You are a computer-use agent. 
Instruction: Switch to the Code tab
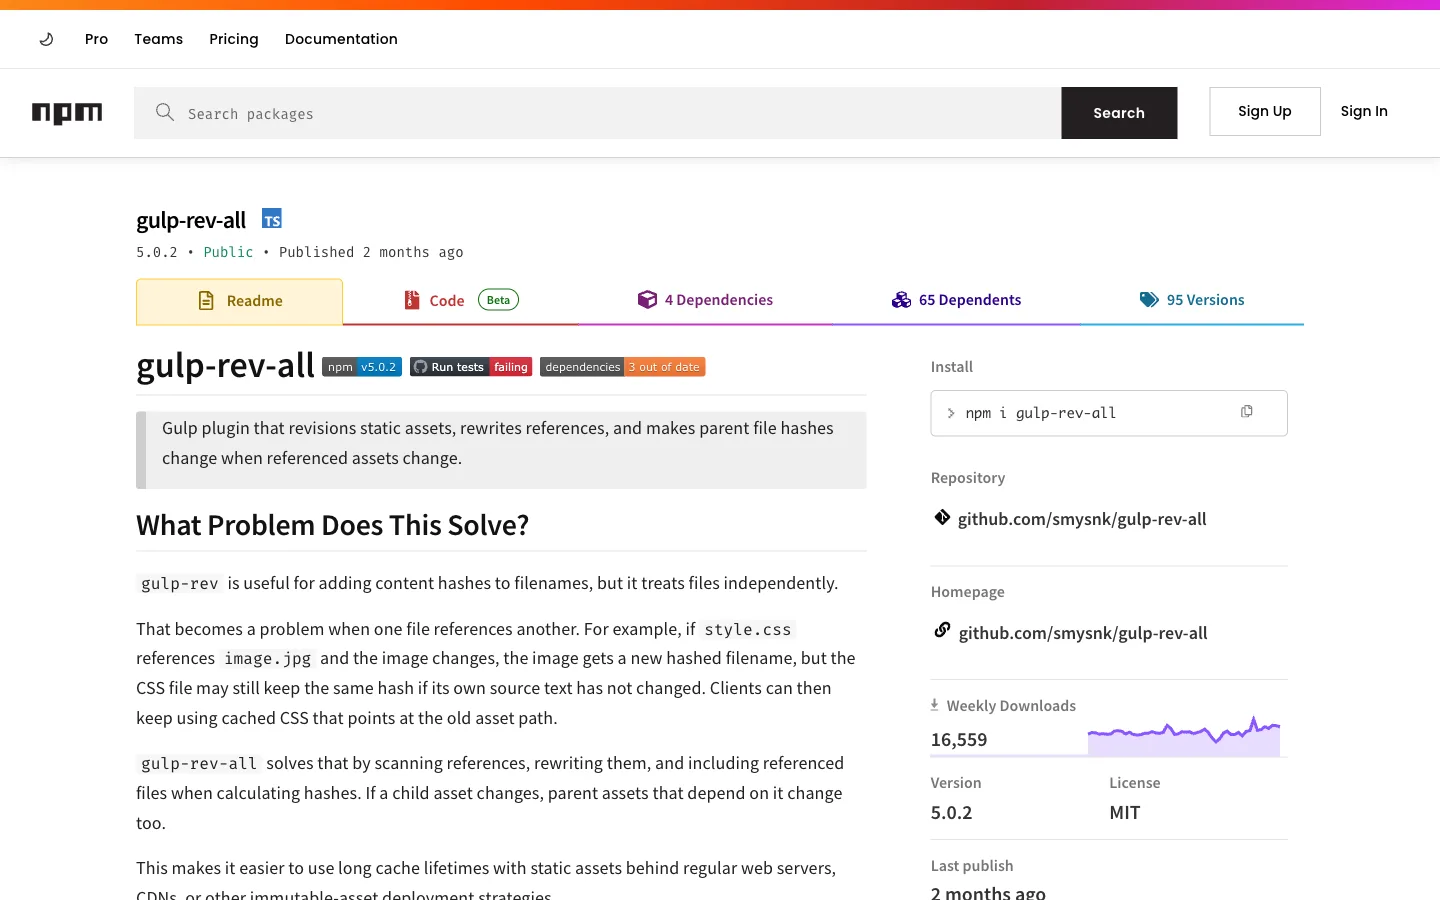click(461, 300)
